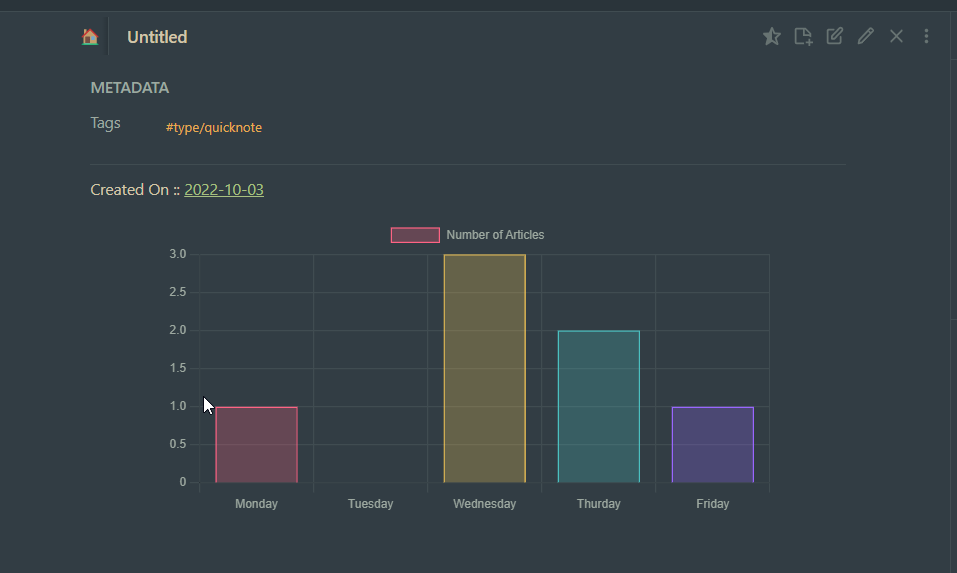Click the Created On text
The image size is (957, 573).
pos(129,190)
